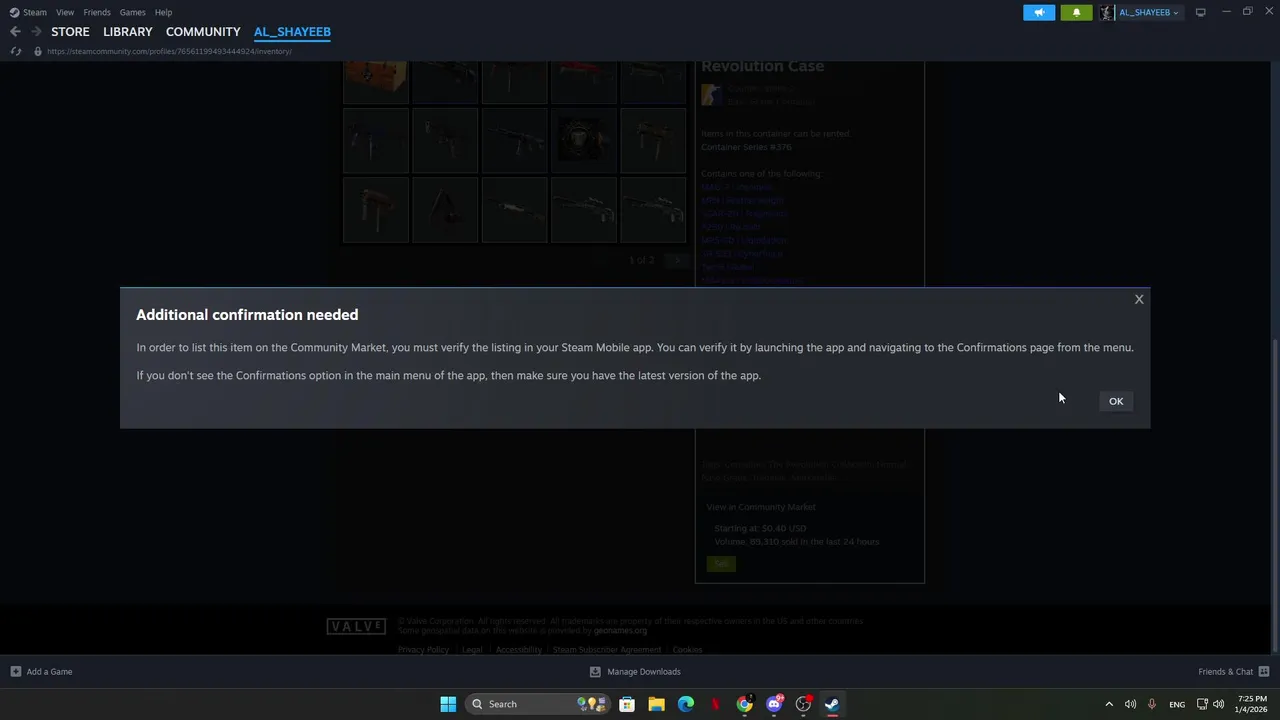Viewport: 1280px width, 720px height.
Task: Navigate back with the back arrow
Action: [x=15, y=32]
